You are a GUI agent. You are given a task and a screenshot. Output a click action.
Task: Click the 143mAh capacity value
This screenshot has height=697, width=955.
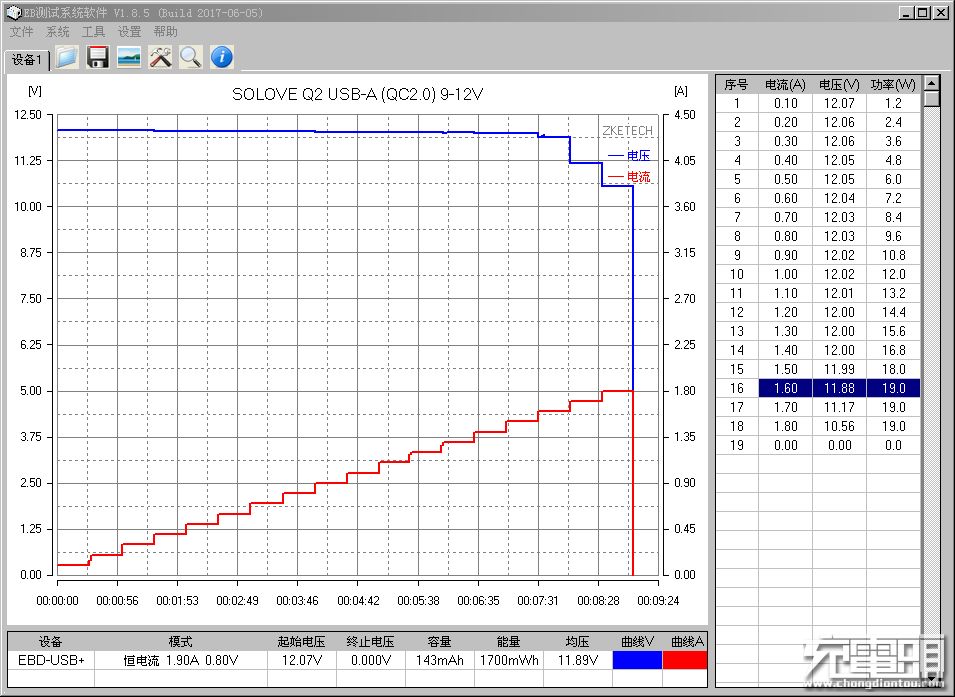tap(439, 660)
